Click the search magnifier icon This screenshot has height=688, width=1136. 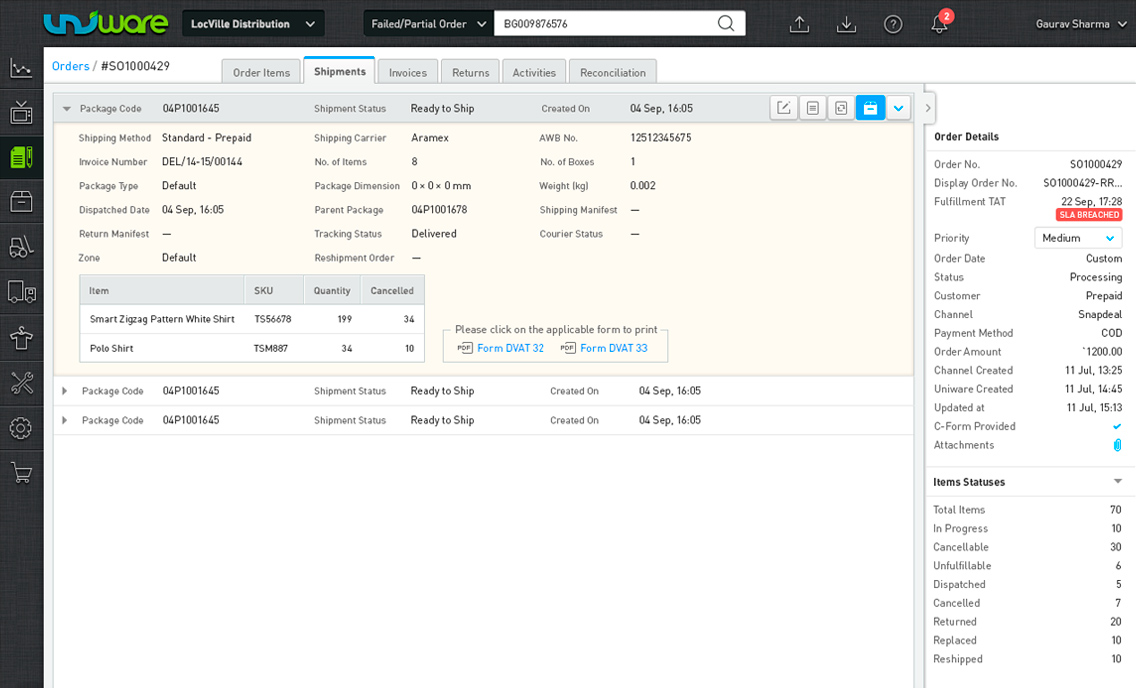coord(726,23)
